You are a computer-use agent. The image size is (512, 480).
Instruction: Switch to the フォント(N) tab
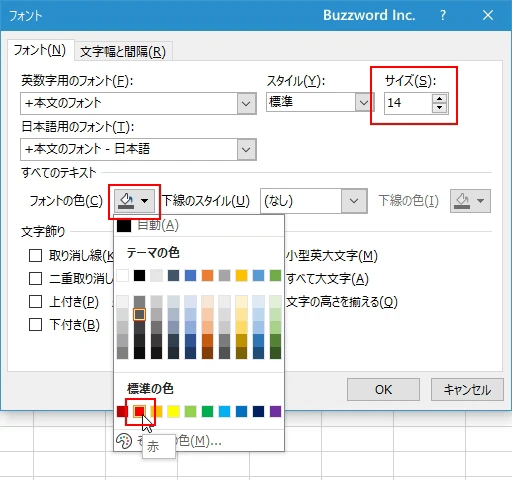coord(40,51)
